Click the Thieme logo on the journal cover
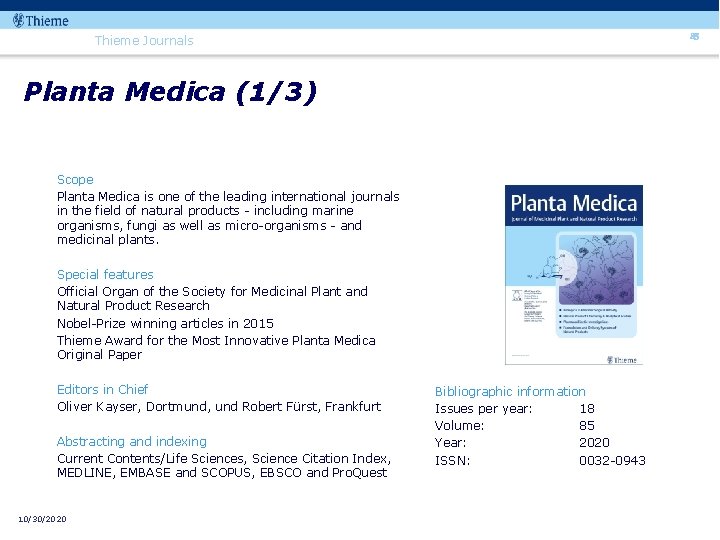Image resolution: width=720 pixels, height=540 pixels. point(622,360)
